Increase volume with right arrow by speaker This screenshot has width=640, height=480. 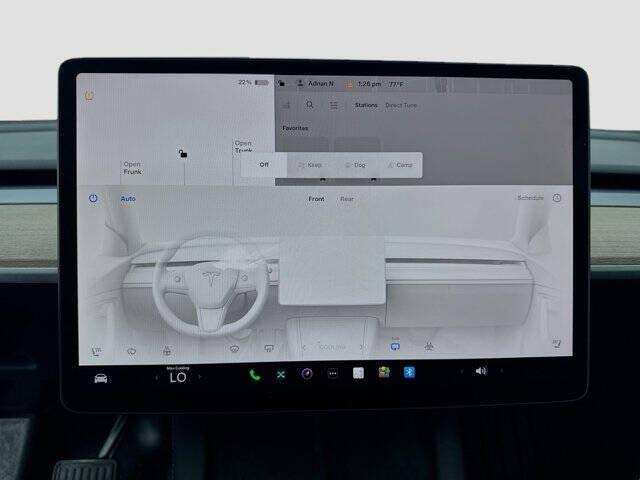click(502, 371)
